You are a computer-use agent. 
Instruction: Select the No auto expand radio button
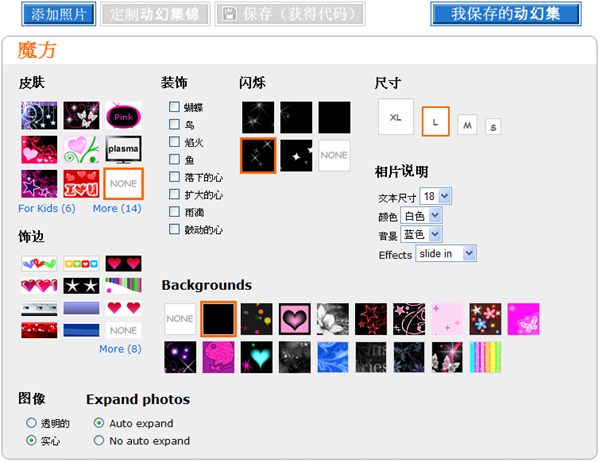click(x=99, y=441)
